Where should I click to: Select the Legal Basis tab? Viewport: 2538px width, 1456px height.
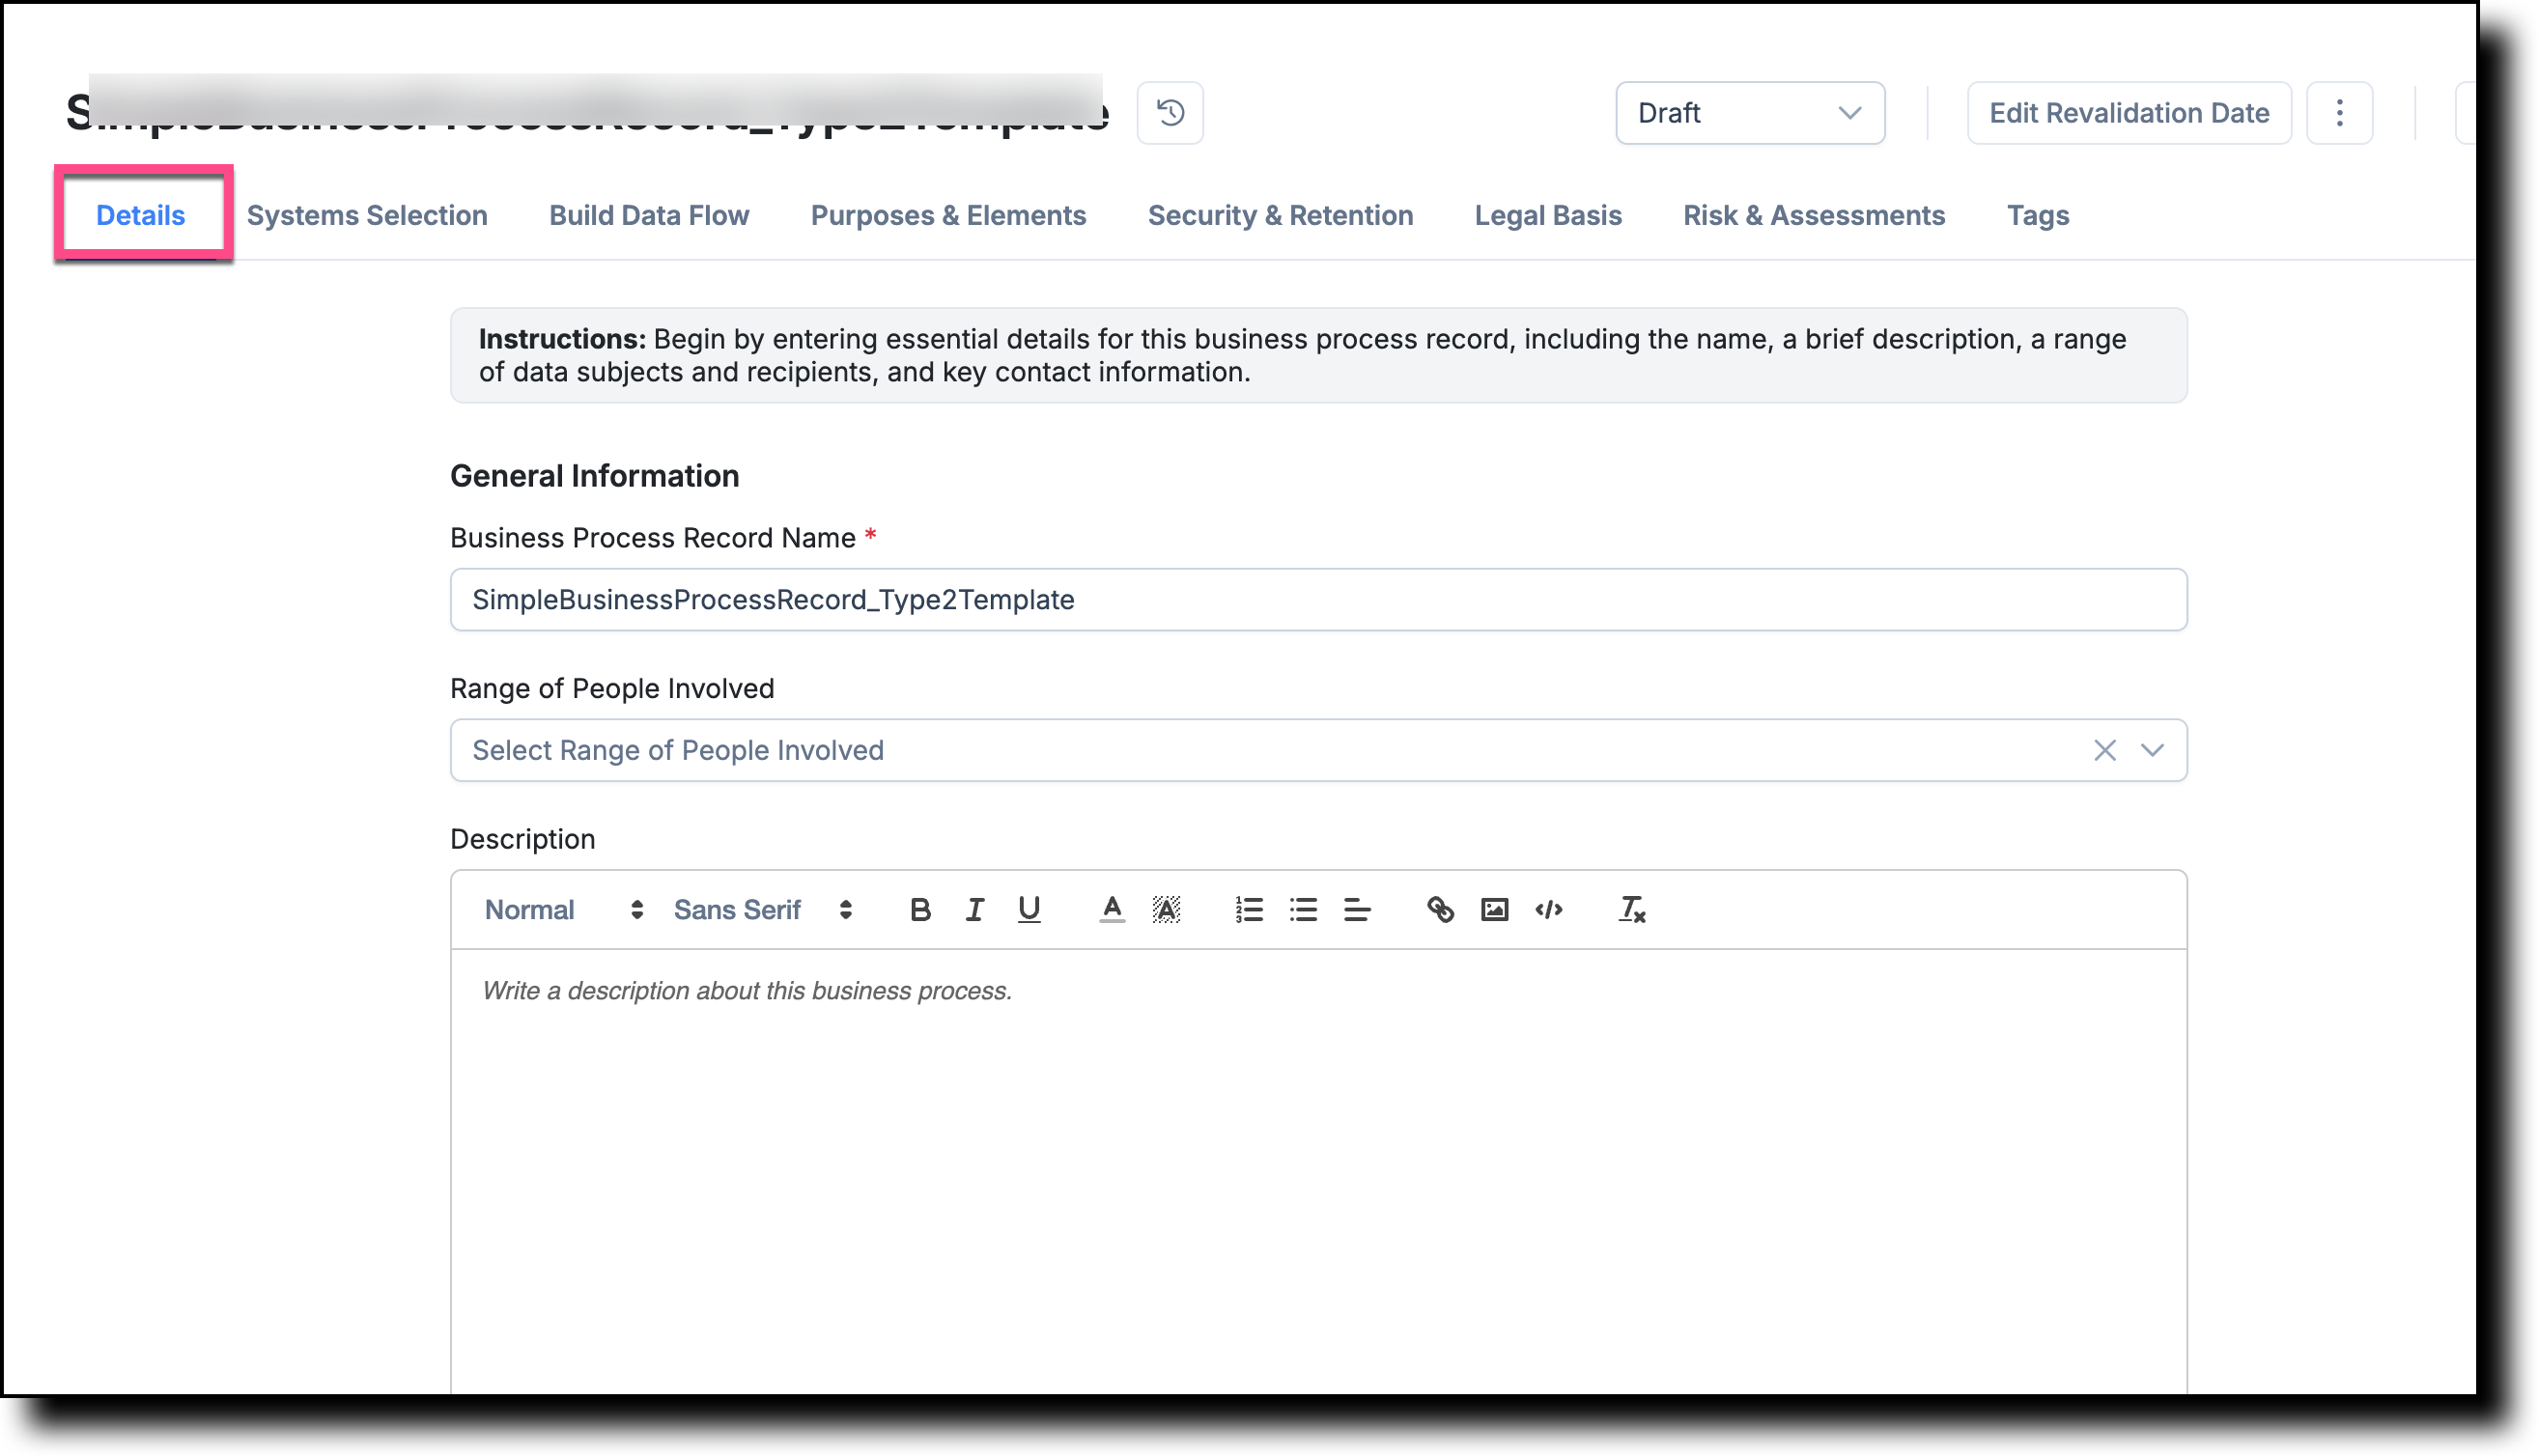click(x=1548, y=216)
